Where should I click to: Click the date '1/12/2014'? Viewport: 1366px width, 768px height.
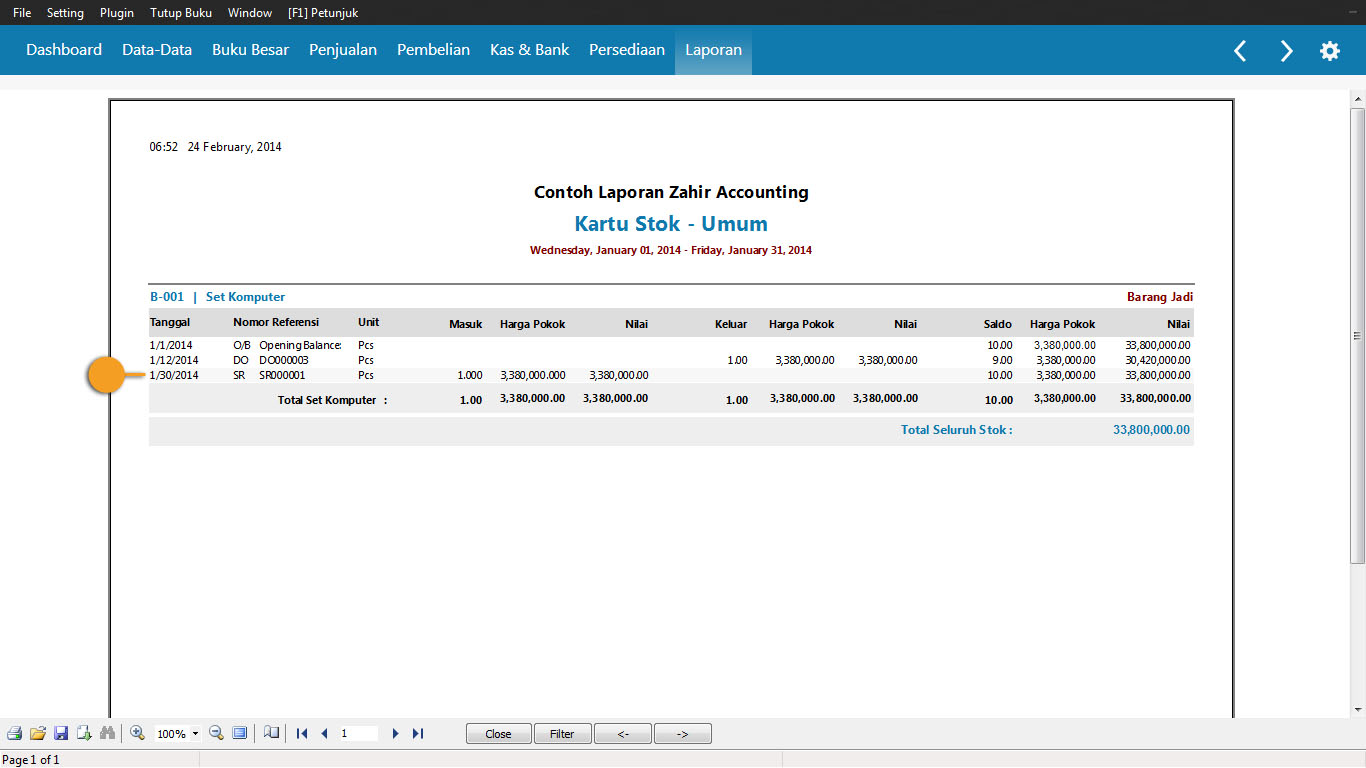[174, 360]
